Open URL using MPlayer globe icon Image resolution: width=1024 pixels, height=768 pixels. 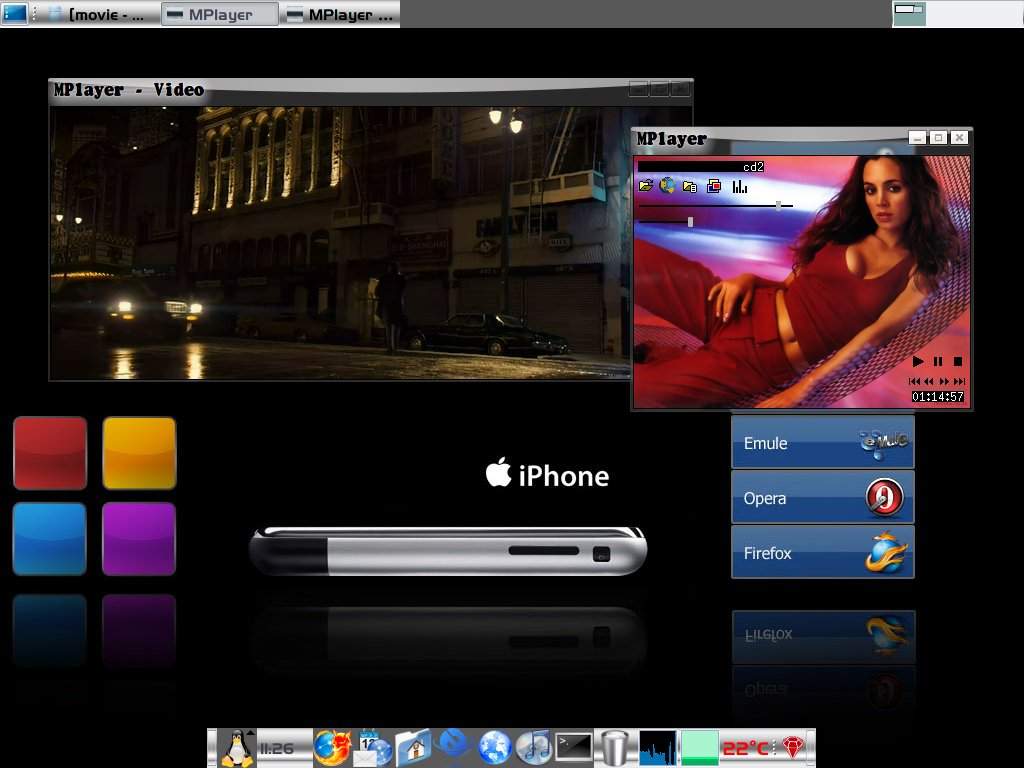point(667,186)
